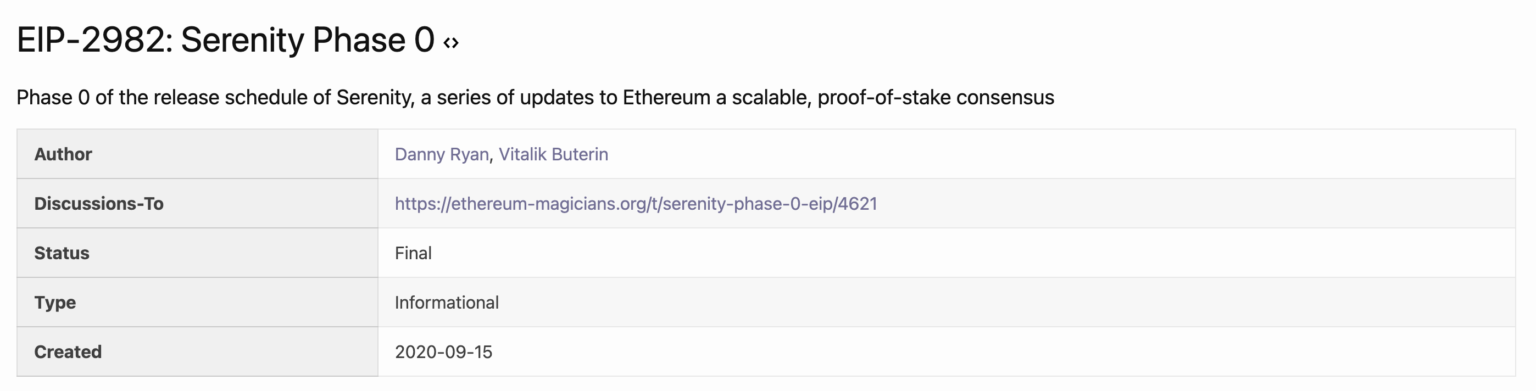1536x391 pixels.
Task: Select the Type row label
Action: pyautogui.click(x=55, y=302)
